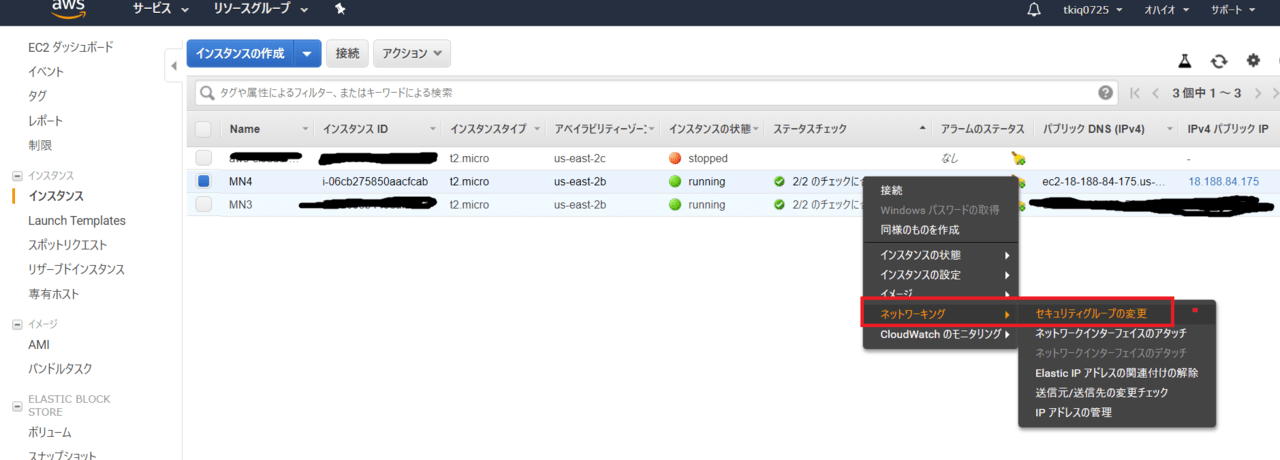The height and width of the screenshot is (460, 1280).
Task: Open the オハイオ region dropdown
Action: [1165, 10]
